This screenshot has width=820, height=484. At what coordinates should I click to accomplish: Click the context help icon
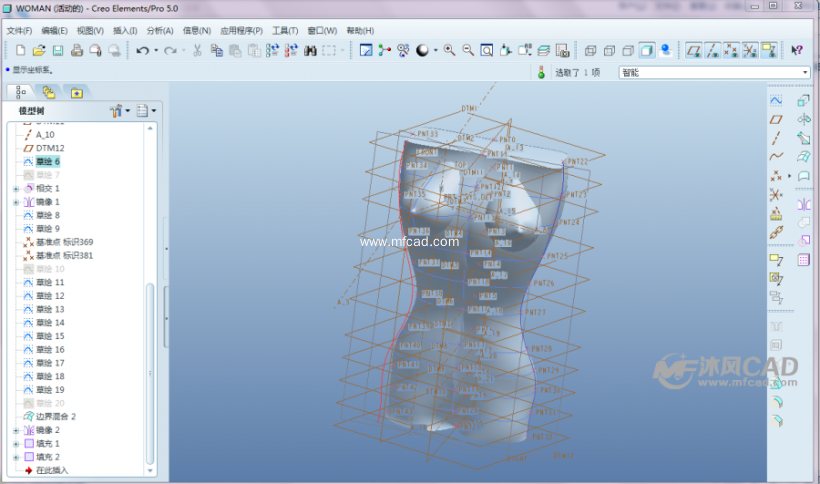[x=797, y=50]
